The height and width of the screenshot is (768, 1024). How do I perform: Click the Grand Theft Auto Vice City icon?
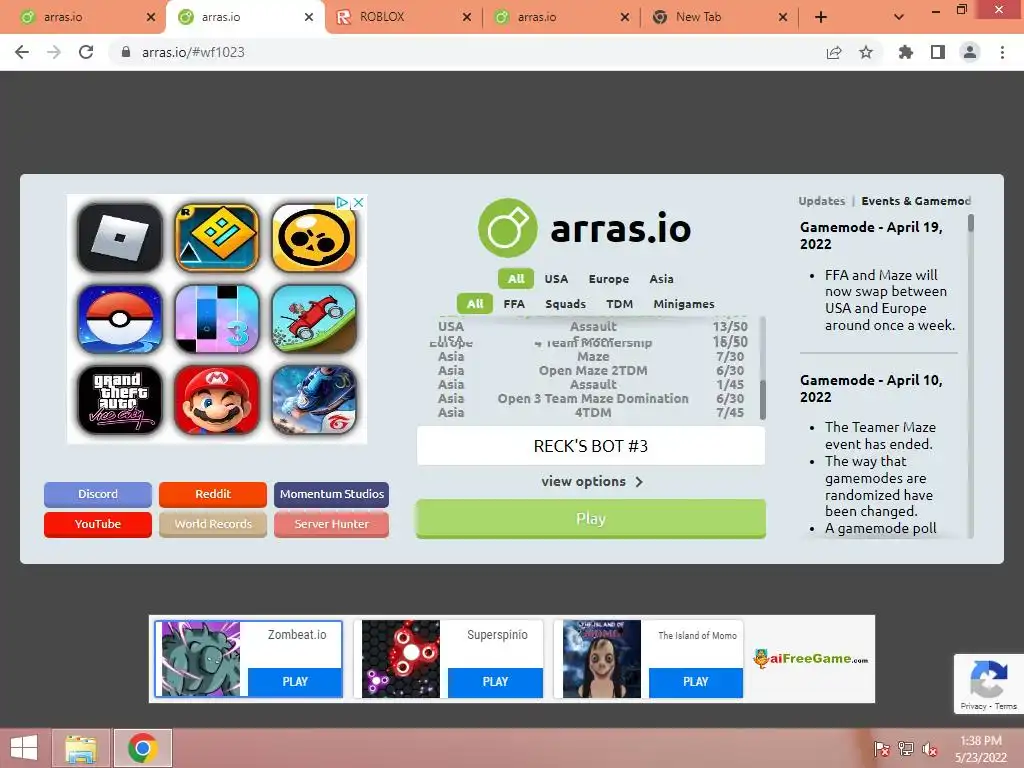tap(120, 400)
